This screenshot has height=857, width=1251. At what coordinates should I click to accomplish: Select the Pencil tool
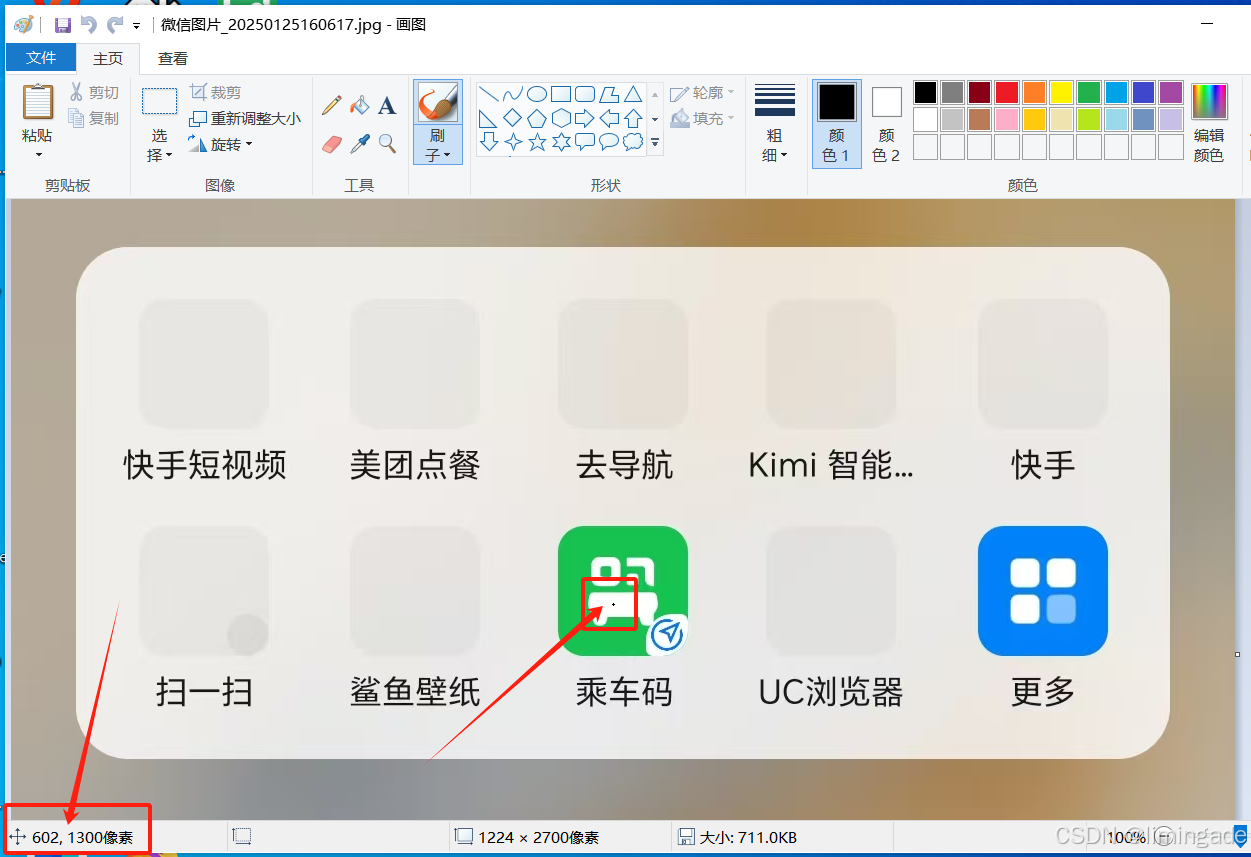pyautogui.click(x=332, y=105)
